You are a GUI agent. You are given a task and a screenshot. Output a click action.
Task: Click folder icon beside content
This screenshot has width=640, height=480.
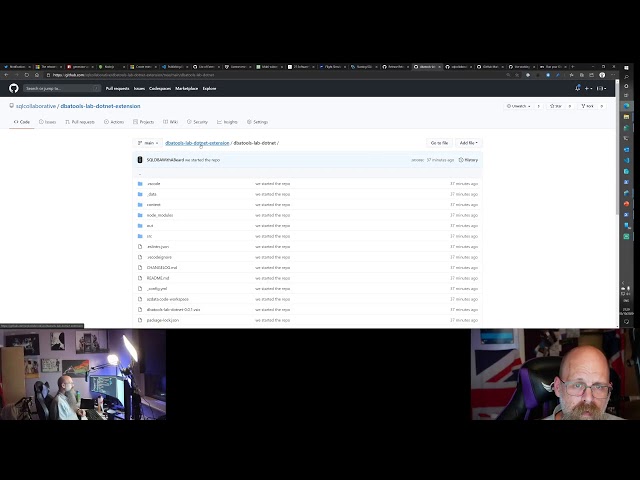pos(140,204)
